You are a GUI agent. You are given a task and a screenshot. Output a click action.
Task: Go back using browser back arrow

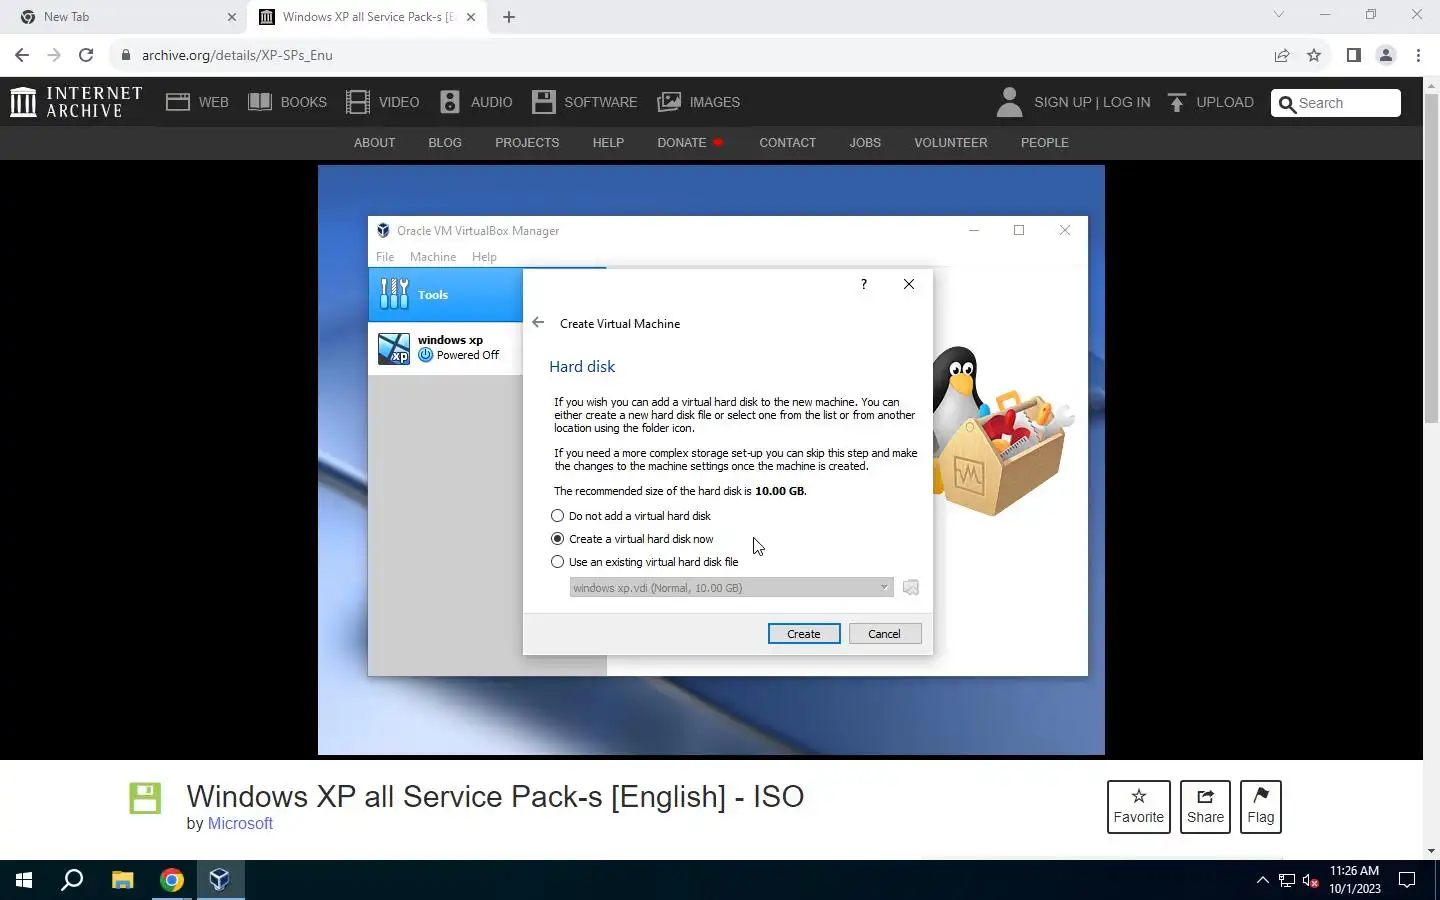point(22,55)
